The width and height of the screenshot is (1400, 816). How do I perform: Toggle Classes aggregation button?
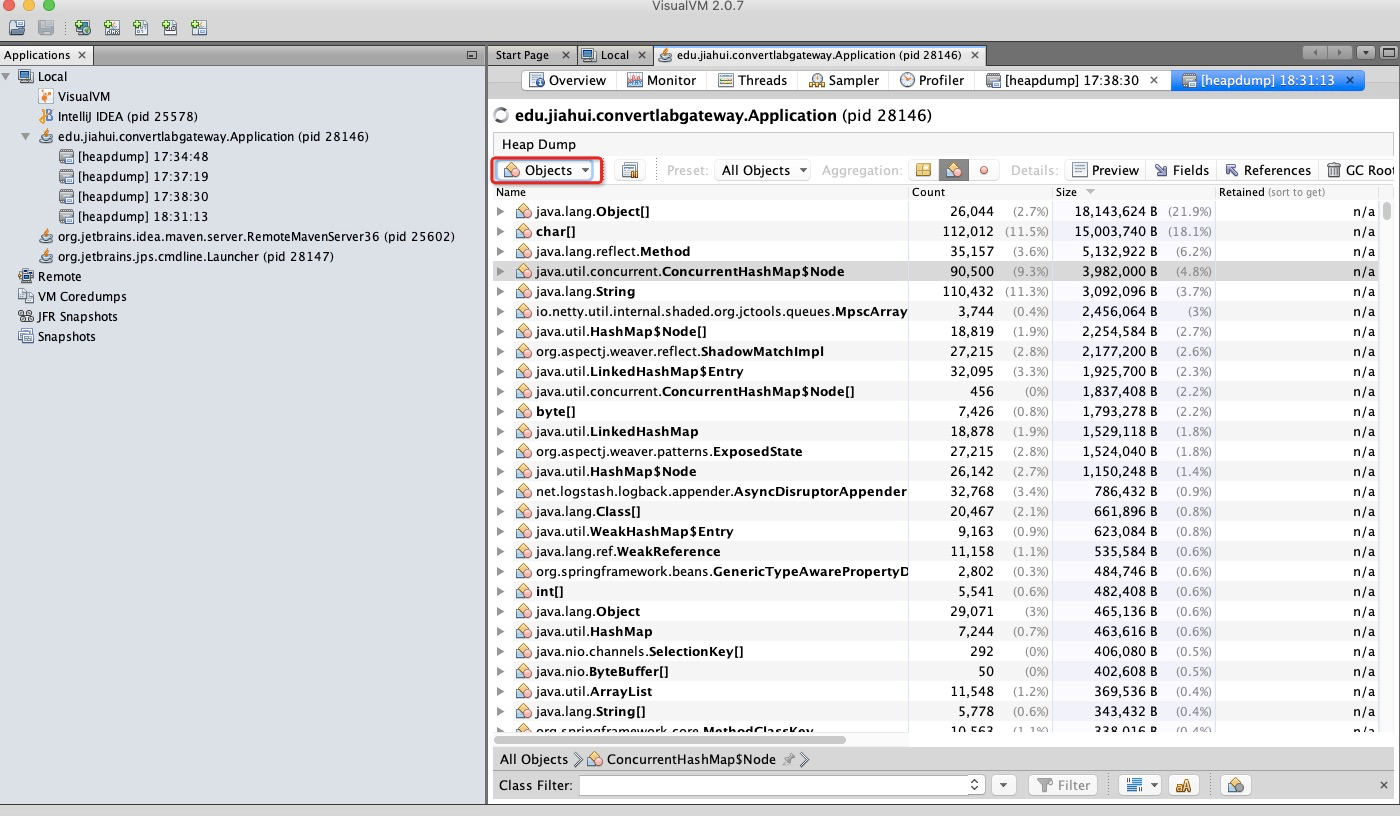(953, 170)
